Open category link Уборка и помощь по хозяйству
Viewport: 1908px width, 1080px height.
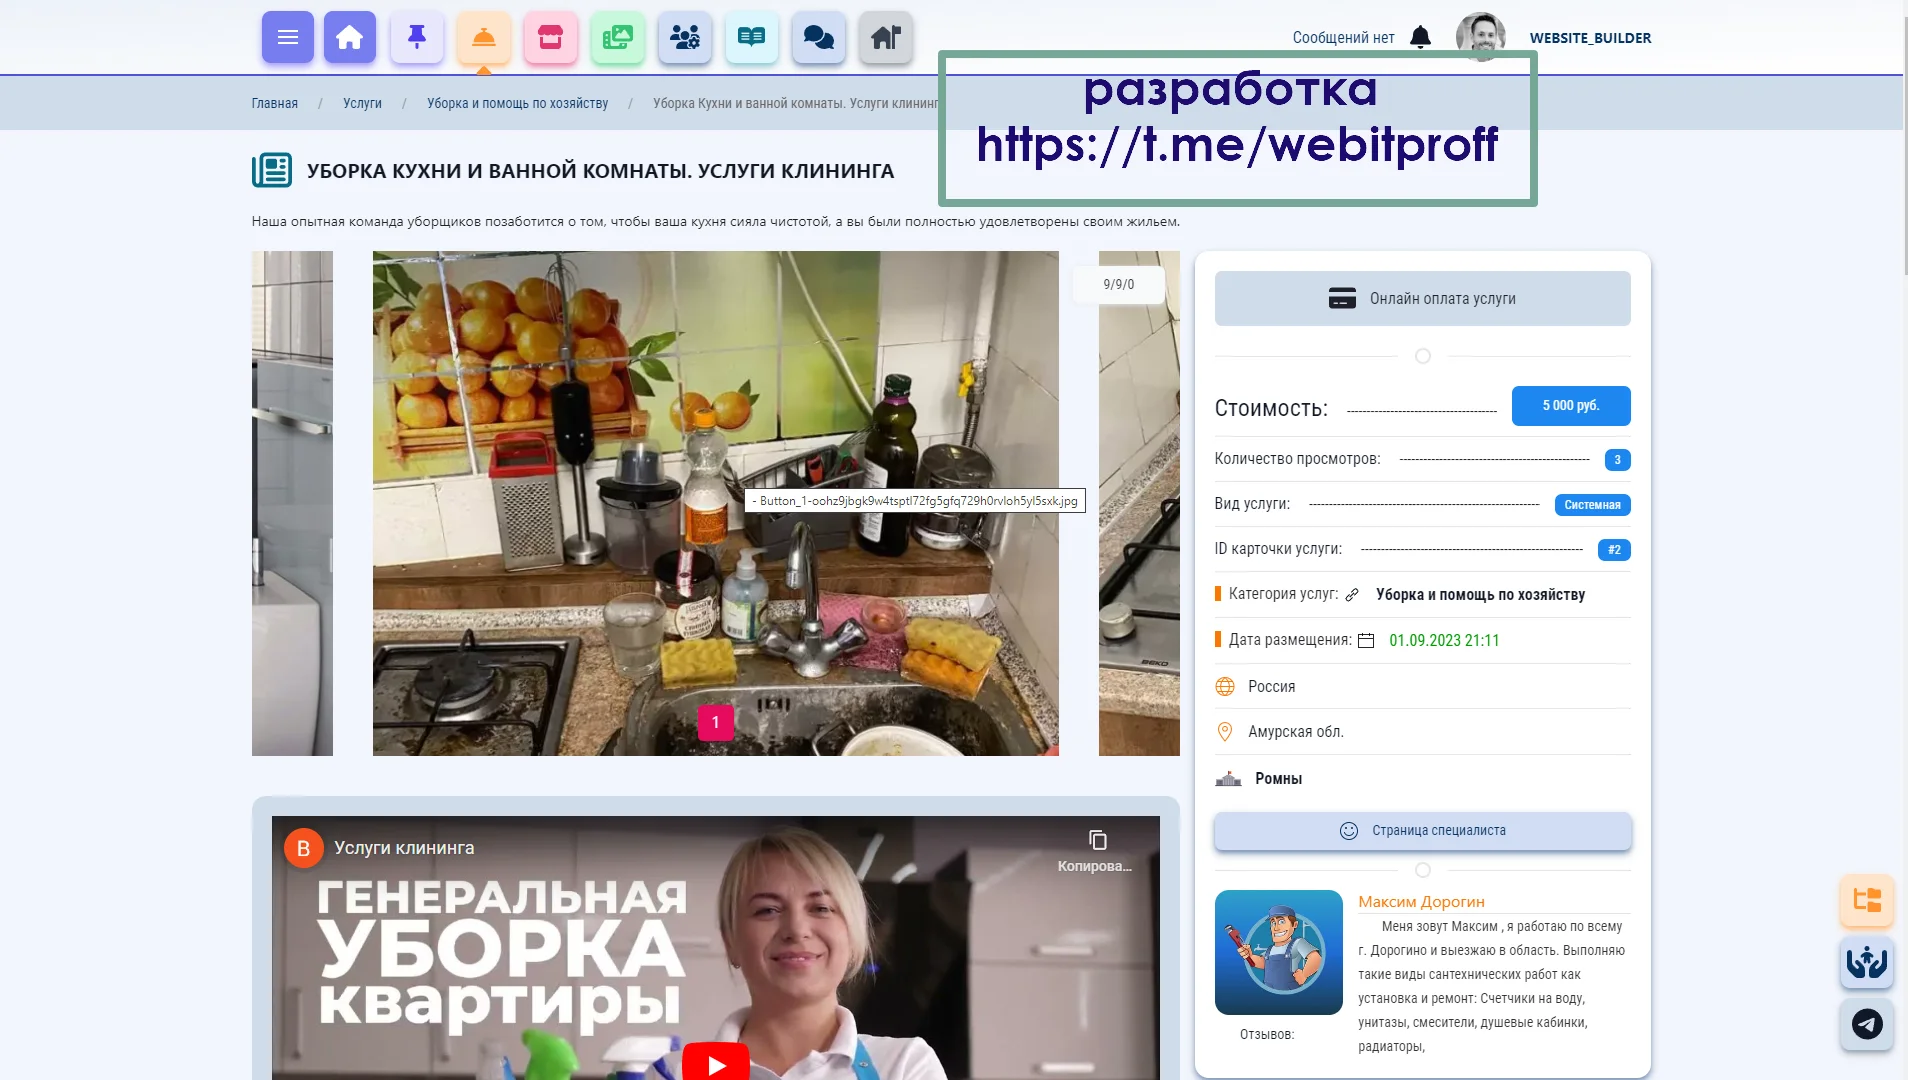pyautogui.click(x=1480, y=595)
